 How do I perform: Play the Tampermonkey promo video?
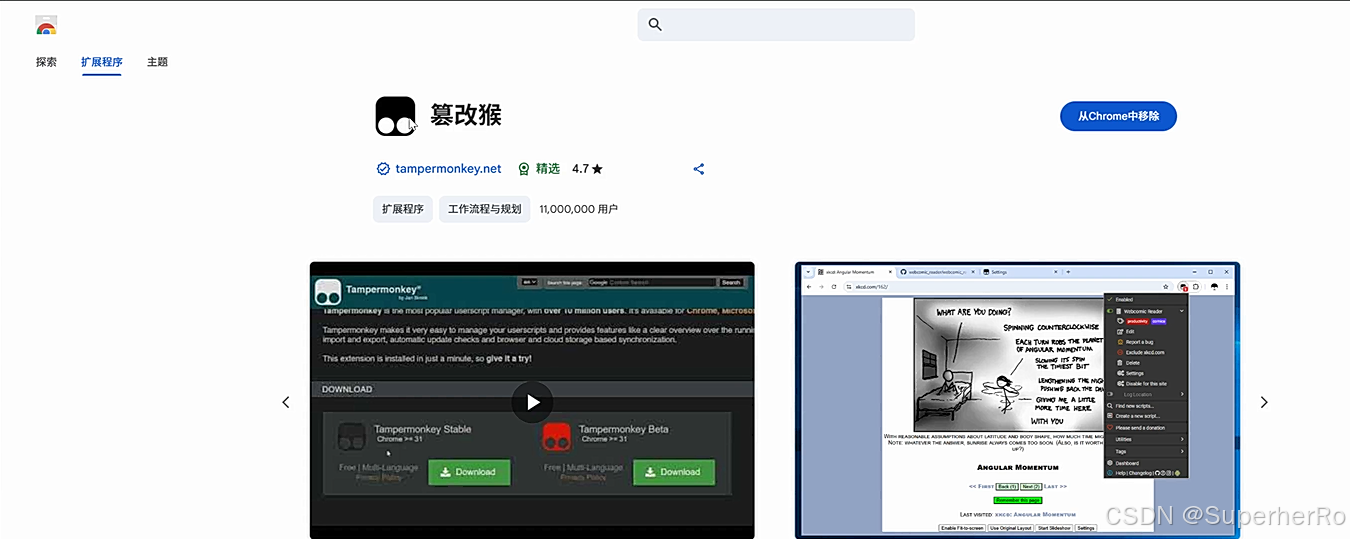click(x=532, y=402)
